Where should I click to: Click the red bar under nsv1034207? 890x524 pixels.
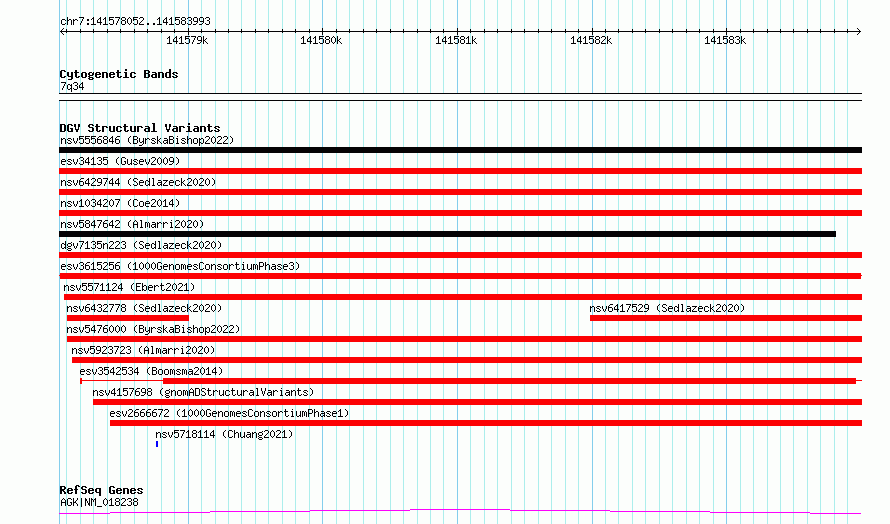click(460, 213)
